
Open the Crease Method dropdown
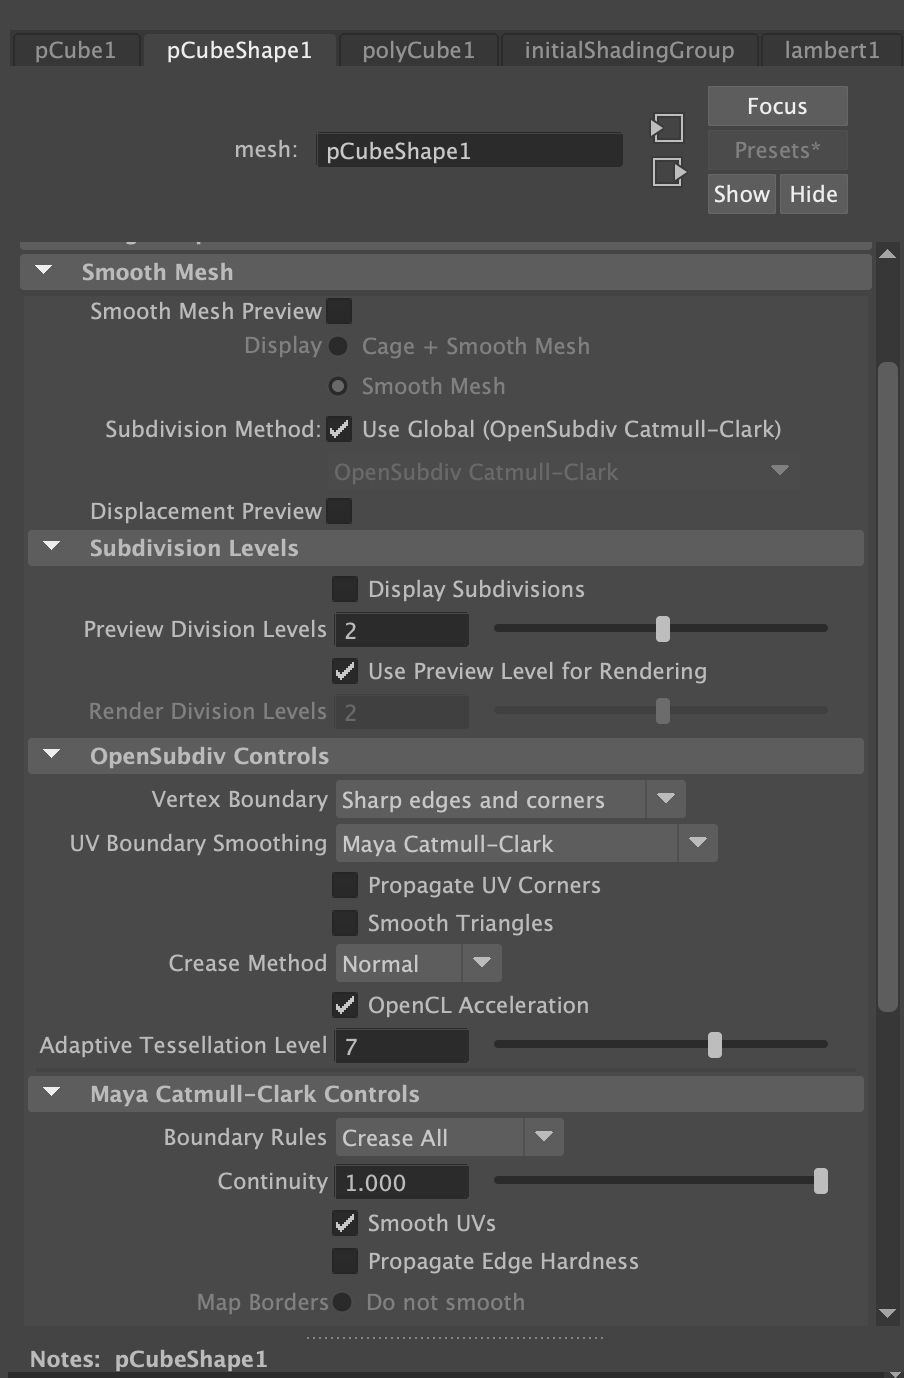coord(481,962)
